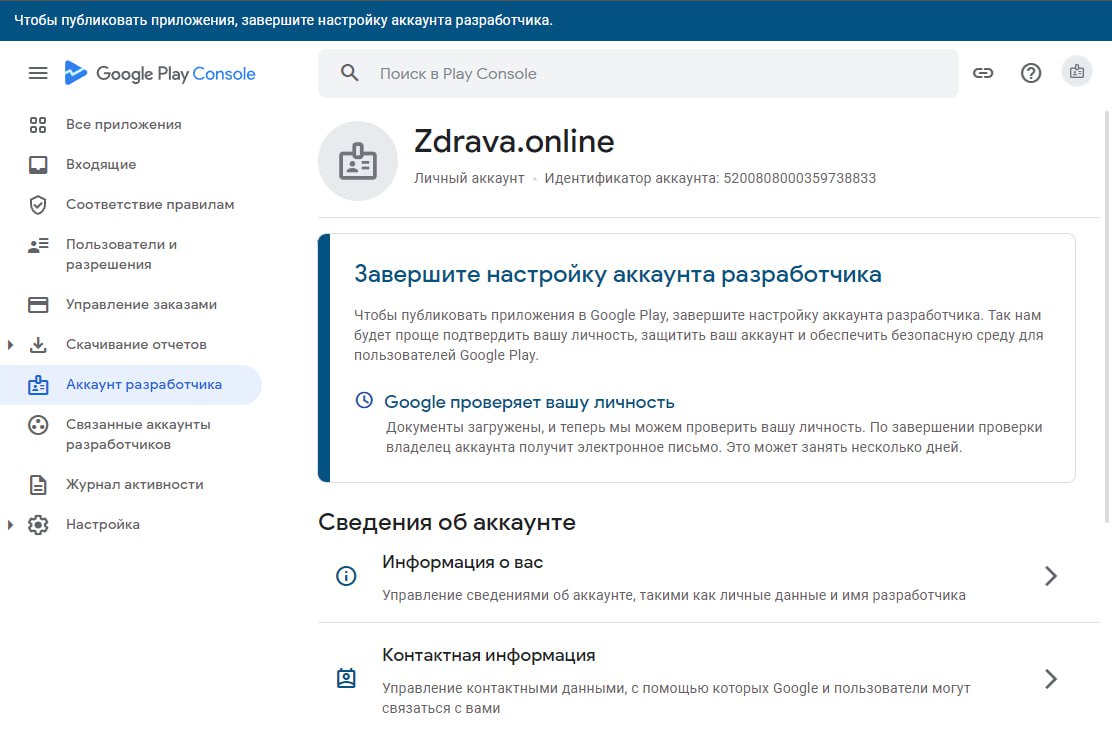The width and height of the screenshot is (1112, 733).
Task: Open Настройка in the sidebar
Action: click(x=103, y=525)
